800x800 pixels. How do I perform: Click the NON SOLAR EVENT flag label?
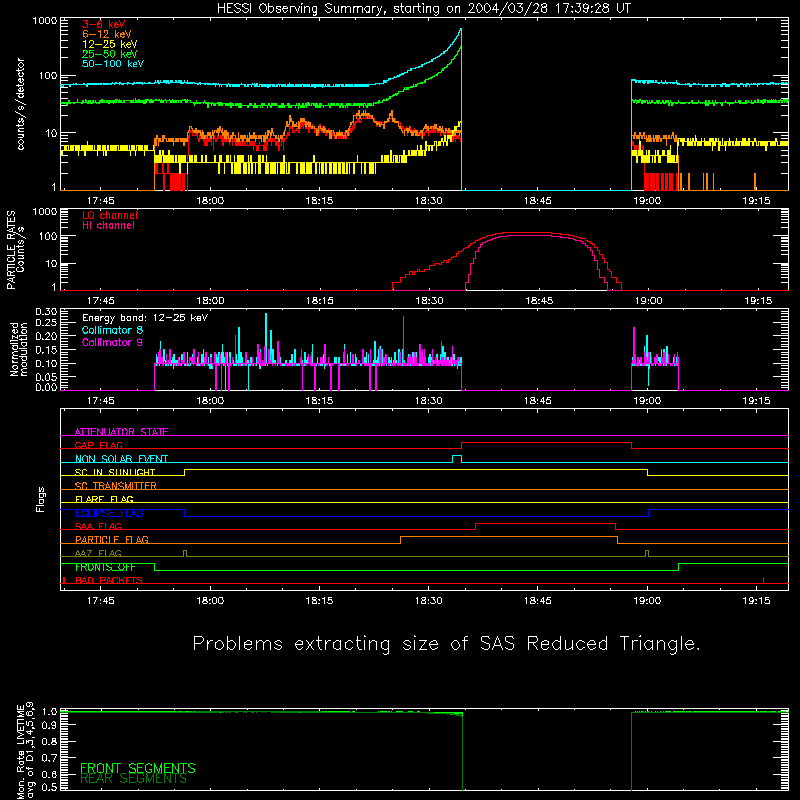point(121,459)
